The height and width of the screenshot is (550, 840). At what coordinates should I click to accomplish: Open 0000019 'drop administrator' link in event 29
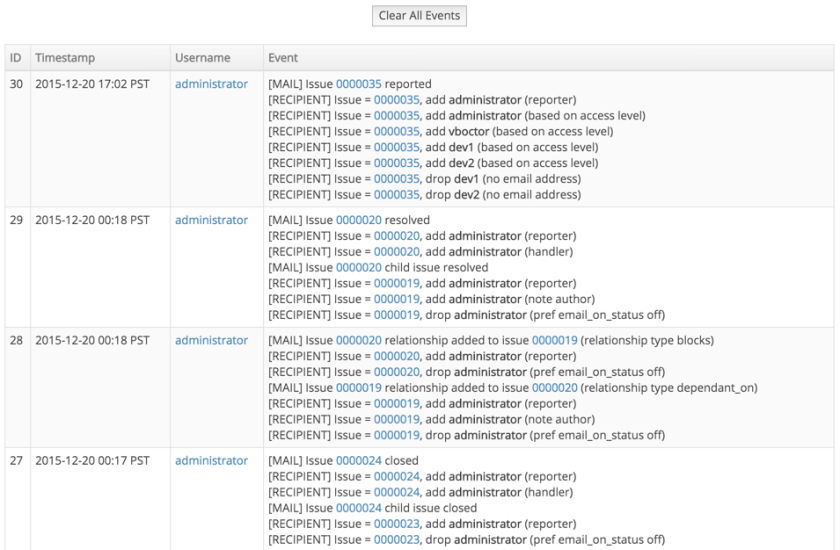(396, 315)
